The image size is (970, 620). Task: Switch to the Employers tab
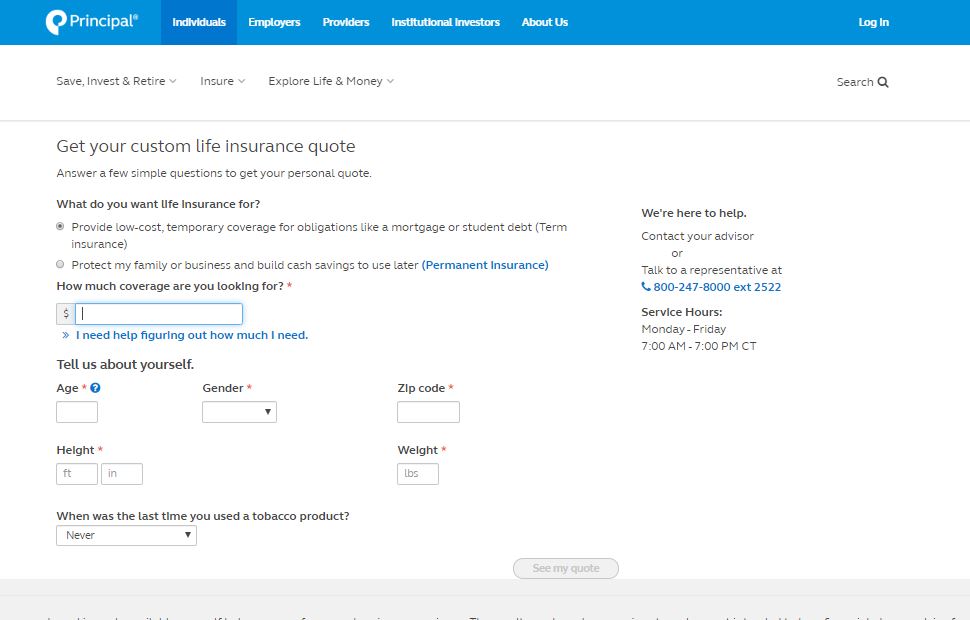(274, 22)
